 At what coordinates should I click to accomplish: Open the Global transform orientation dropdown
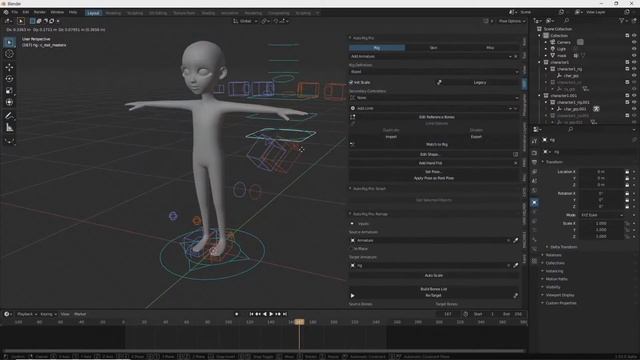point(245,21)
